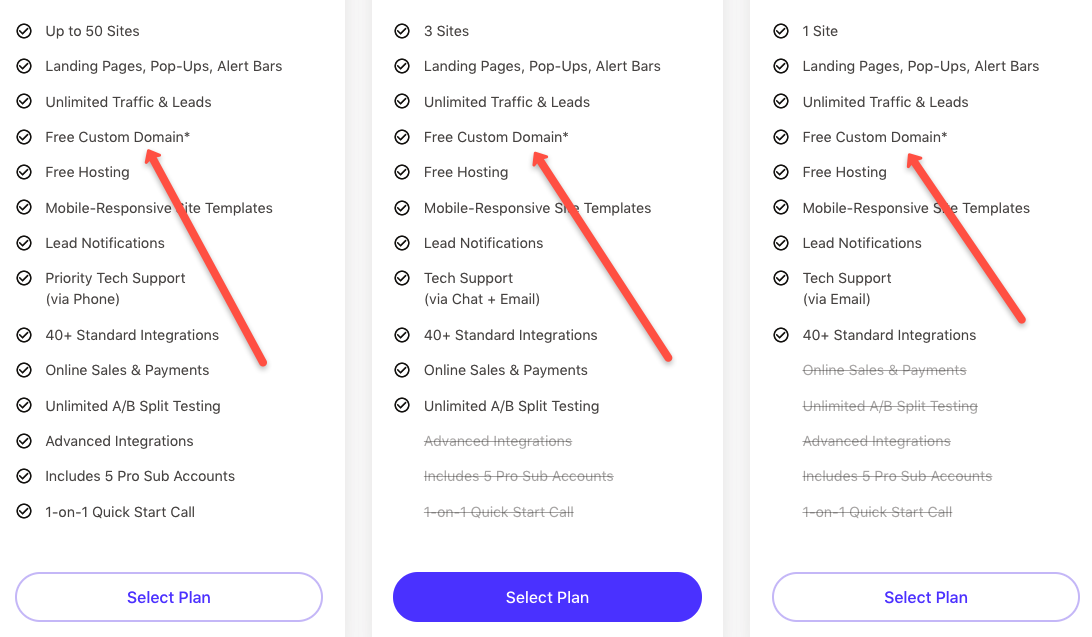
Task: Click checkmark beside Priority Tech Support
Action: [x=24, y=278]
